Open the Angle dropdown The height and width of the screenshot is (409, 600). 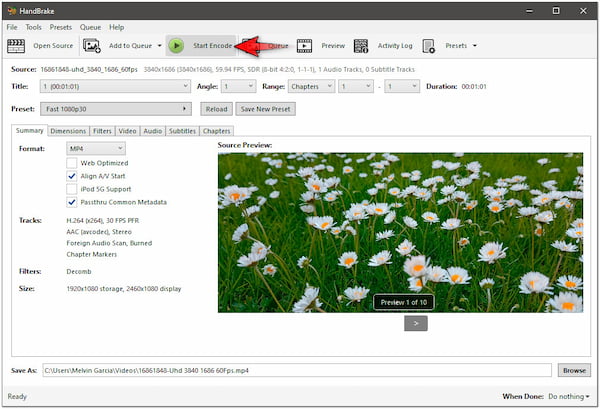[238, 86]
